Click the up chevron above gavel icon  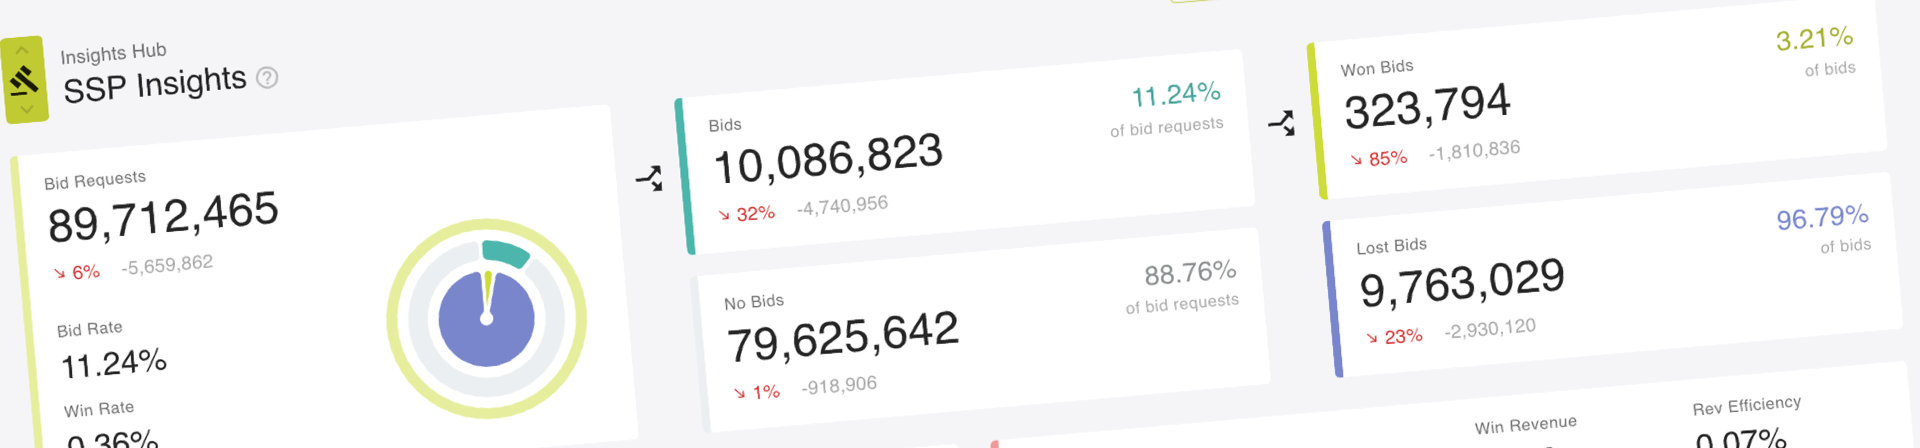click(x=22, y=50)
